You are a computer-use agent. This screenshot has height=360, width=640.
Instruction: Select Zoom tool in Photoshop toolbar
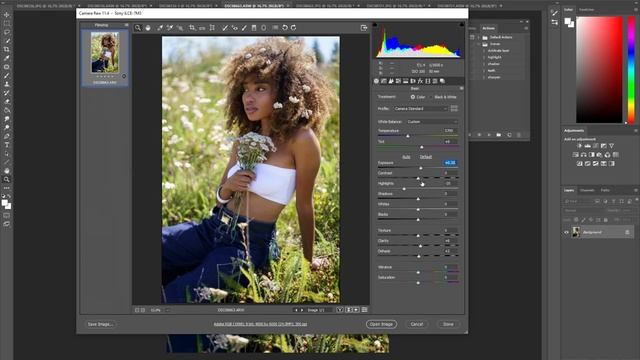tap(7, 180)
